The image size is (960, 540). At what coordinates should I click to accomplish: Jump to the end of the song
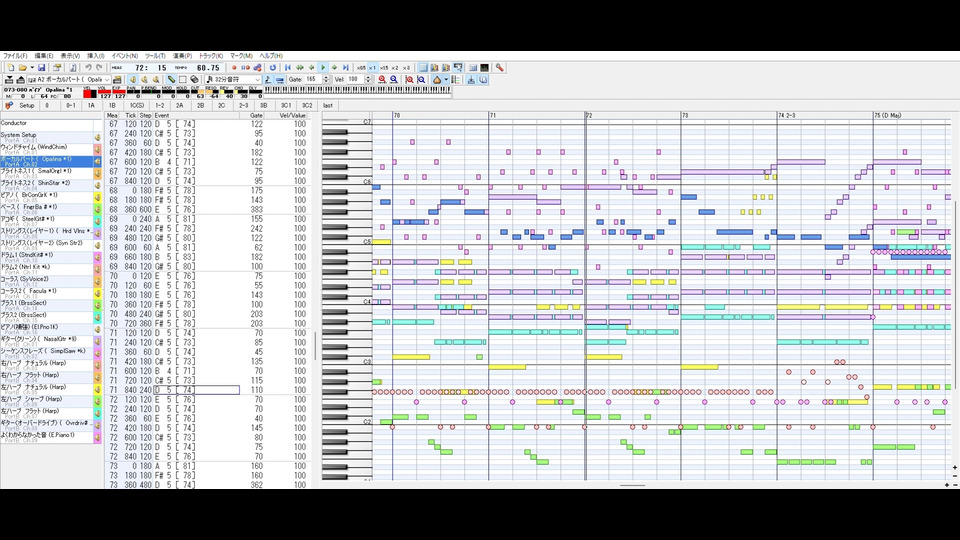coord(346,68)
